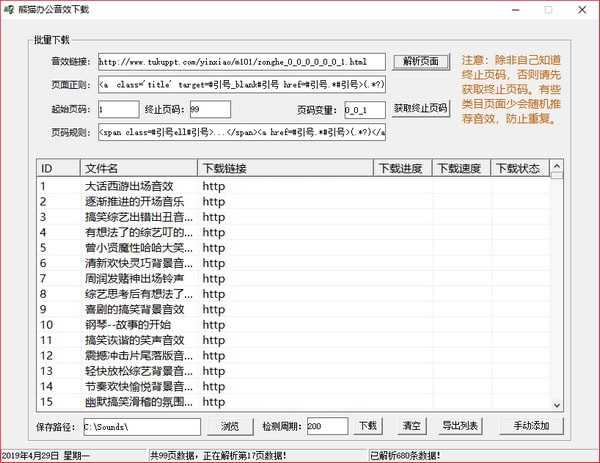The width and height of the screenshot is (600, 463).
Task: Select row 钢琴--故事的开始
Action: 293,325
